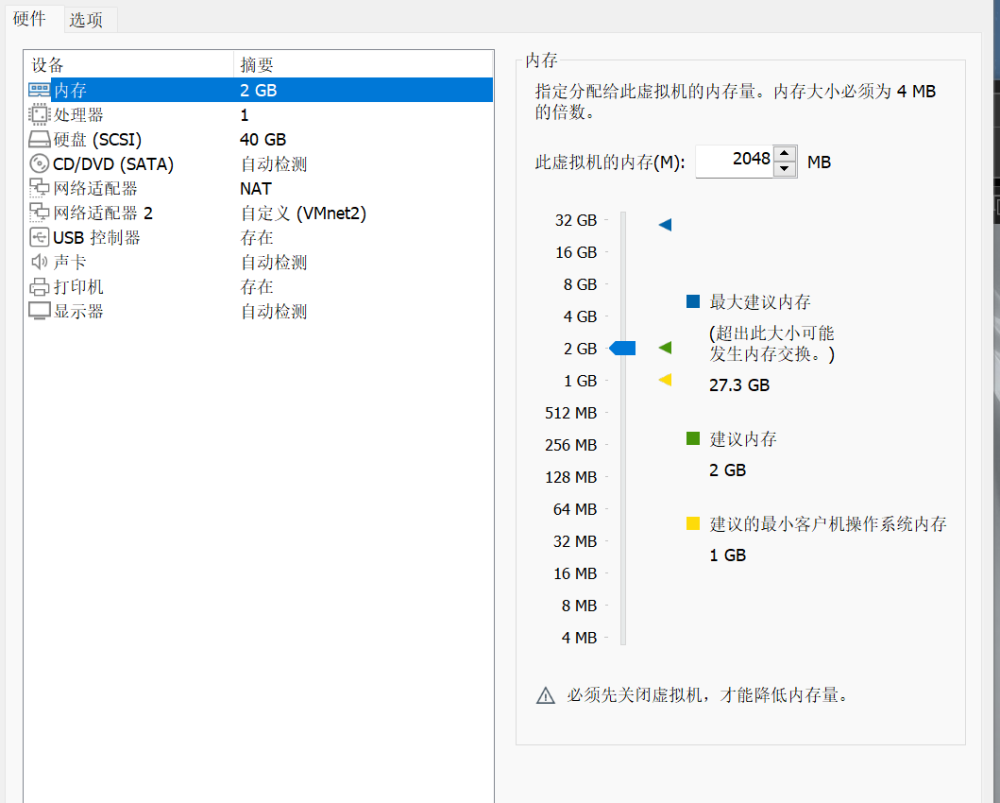Click the blue maximum recommended memory marker
The image size is (1000, 803).
click(x=665, y=225)
